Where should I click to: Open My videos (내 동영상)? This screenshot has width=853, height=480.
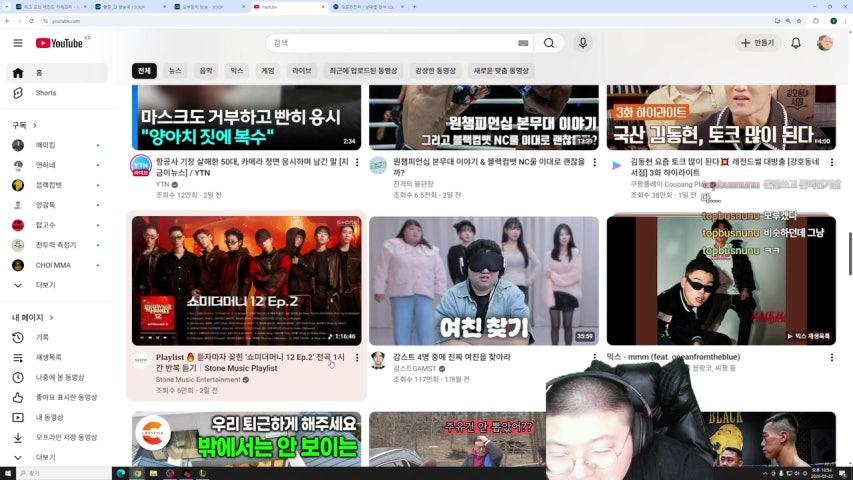pyautogui.click(x=57, y=417)
